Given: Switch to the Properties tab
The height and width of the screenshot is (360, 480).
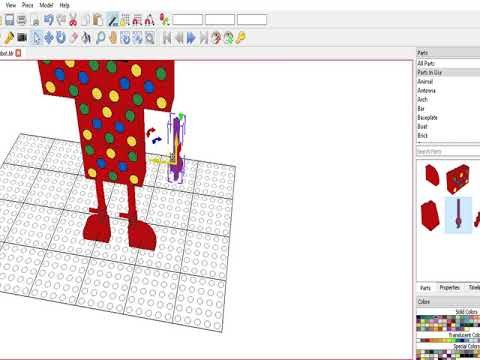Looking at the screenshot, I should pyautogui.click(x=449, y=287).
